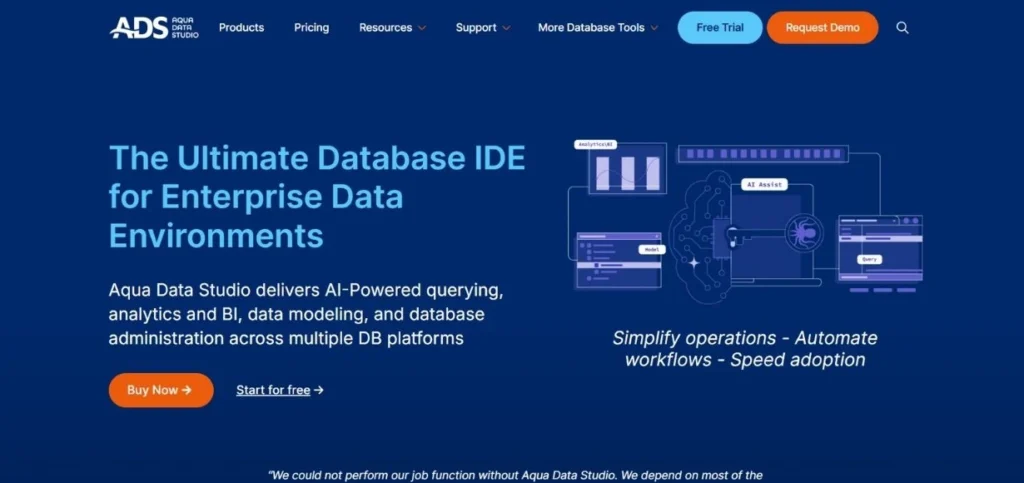
Task: Follow the Start for free link
Action: point(280,390)
